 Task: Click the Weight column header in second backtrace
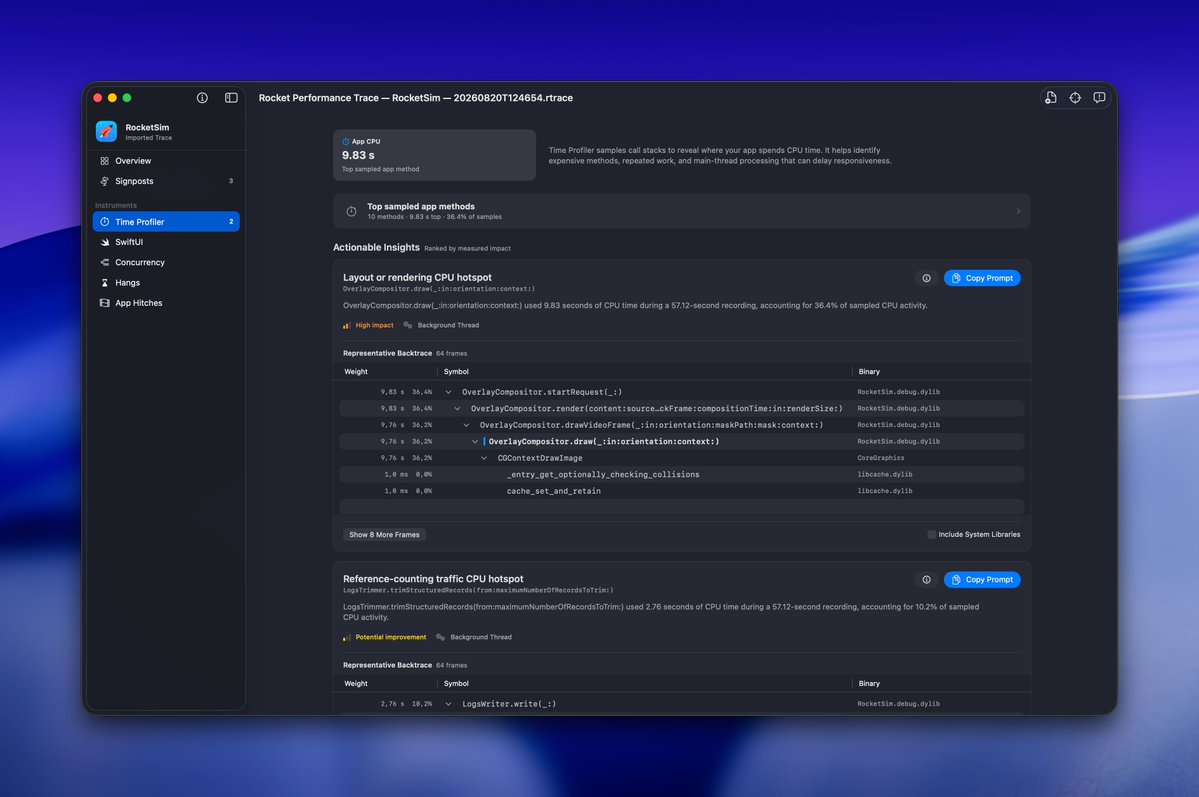(x=356, y=684)
